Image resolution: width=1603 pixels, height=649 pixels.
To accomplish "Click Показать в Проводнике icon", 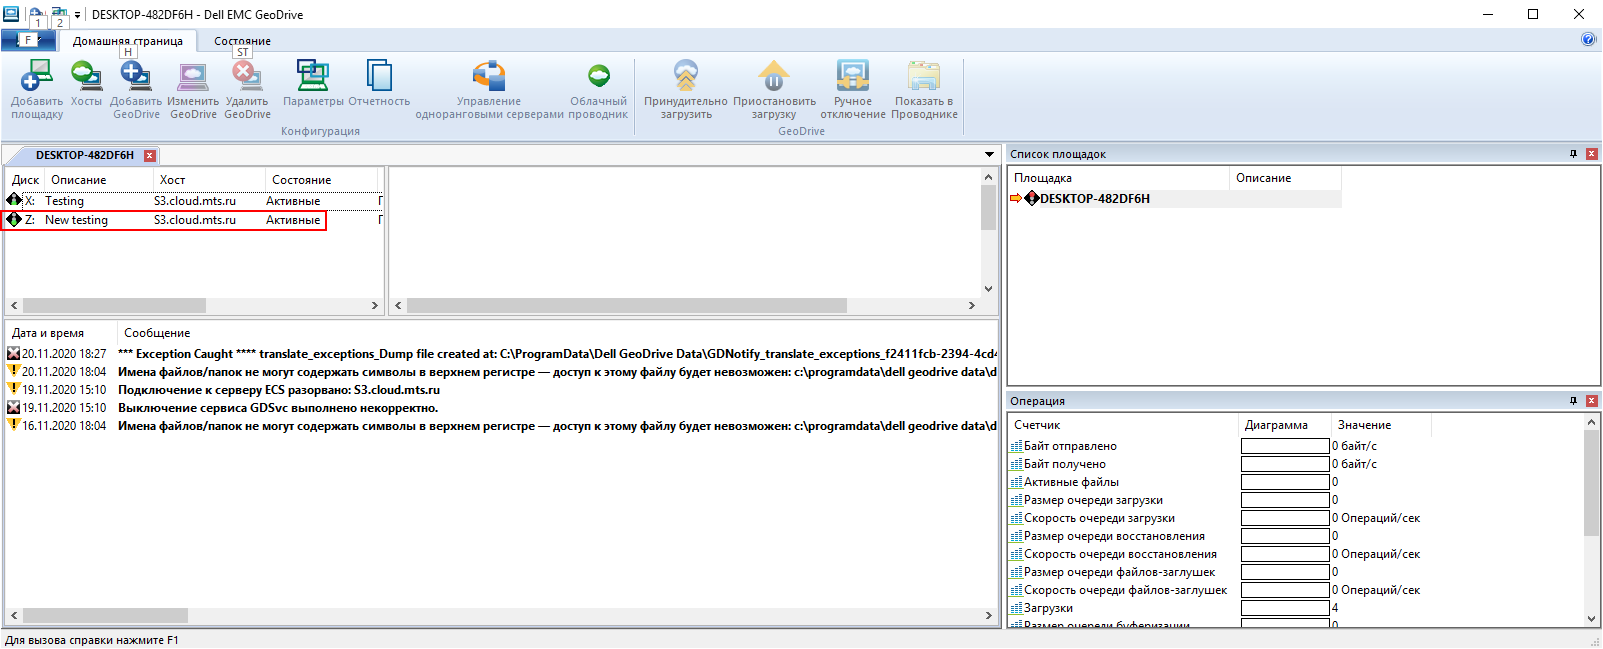I will click(x=924, y=77).
